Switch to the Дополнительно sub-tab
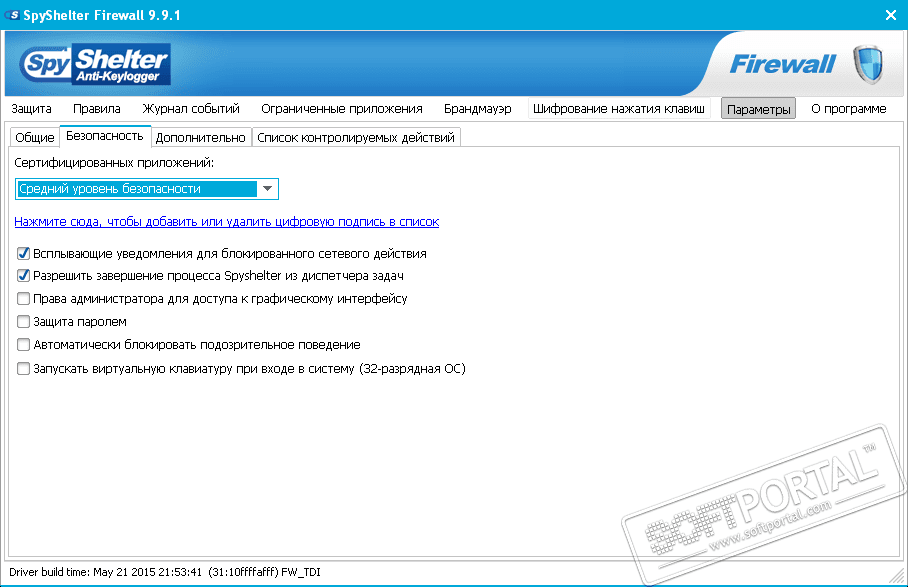 click(200, 138)
